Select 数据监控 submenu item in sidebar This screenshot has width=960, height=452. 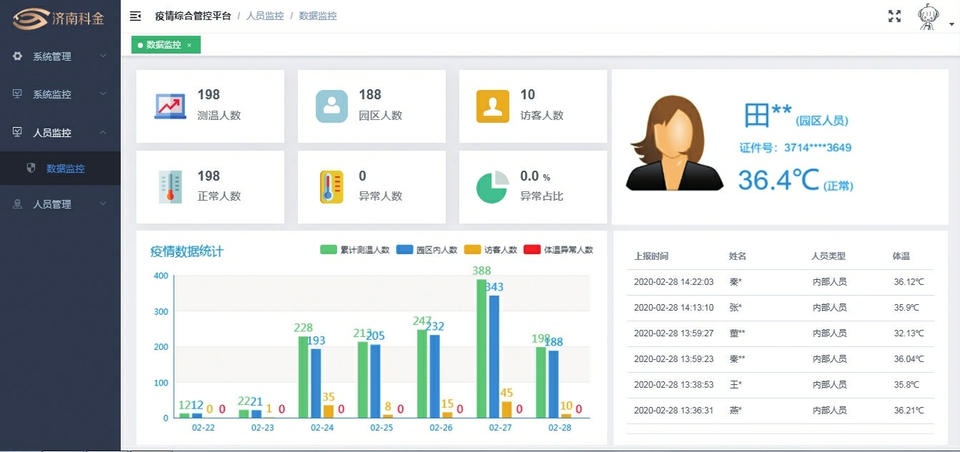(x=65, y=168)
